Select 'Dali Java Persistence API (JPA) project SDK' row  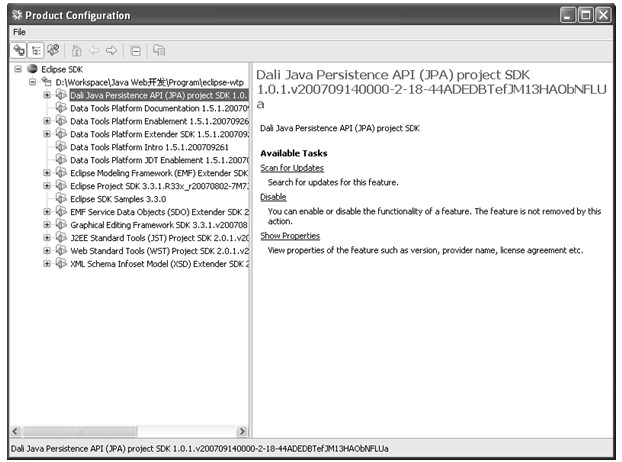(x=159, y=95)
